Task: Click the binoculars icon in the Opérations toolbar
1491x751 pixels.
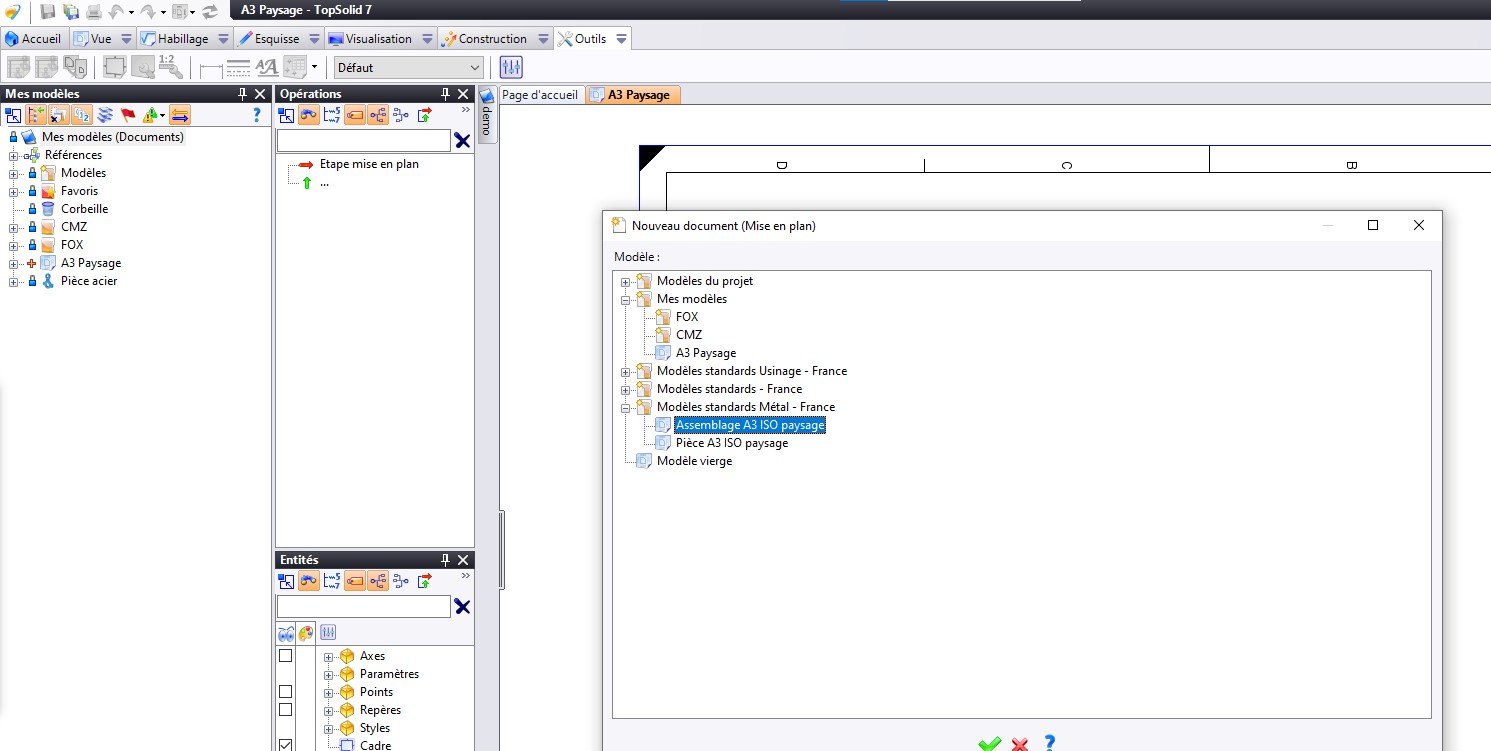Action: tap(309, 115)
